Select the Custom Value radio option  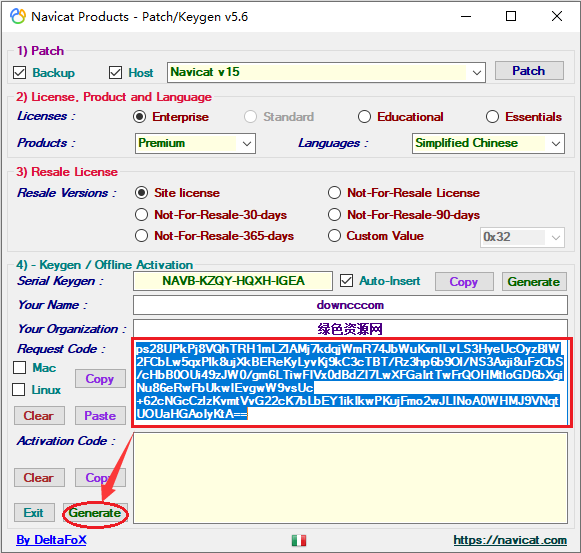point(334,236)
